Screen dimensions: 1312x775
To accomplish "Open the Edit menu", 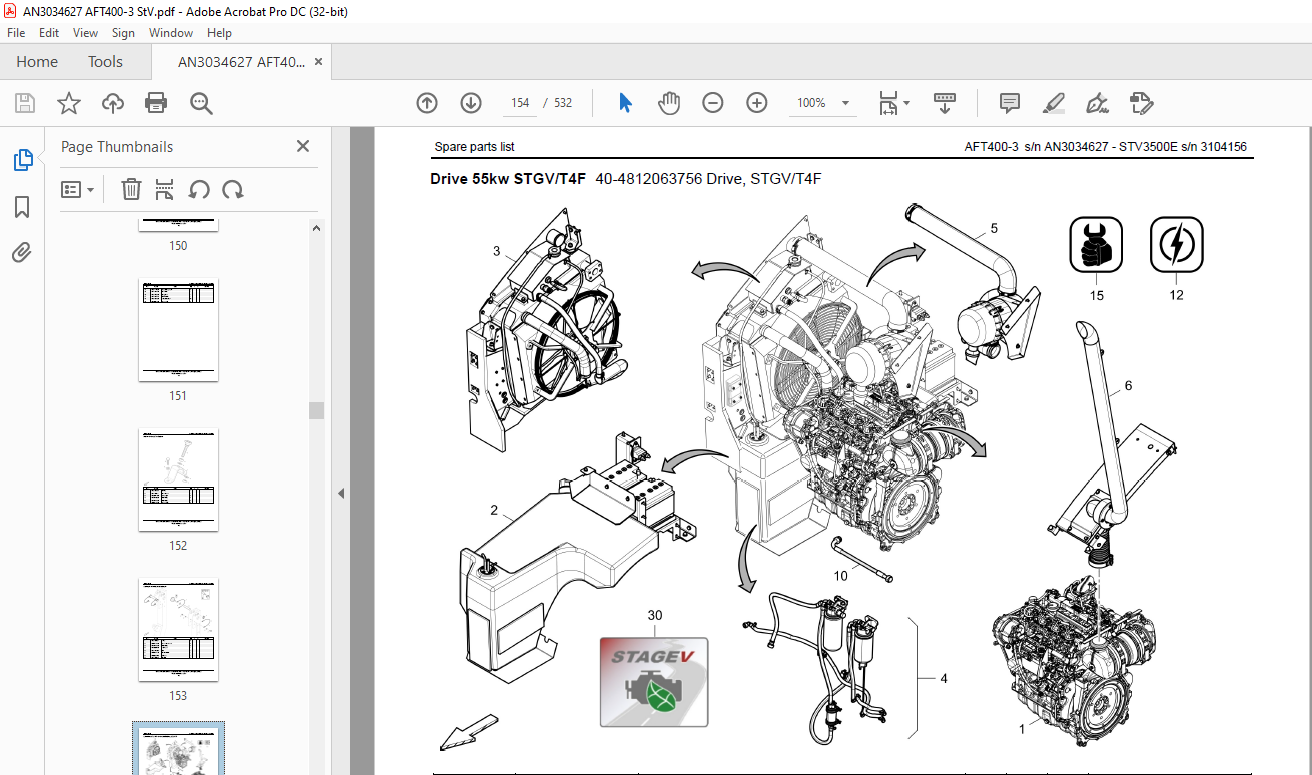I will [x=49, y=33].
